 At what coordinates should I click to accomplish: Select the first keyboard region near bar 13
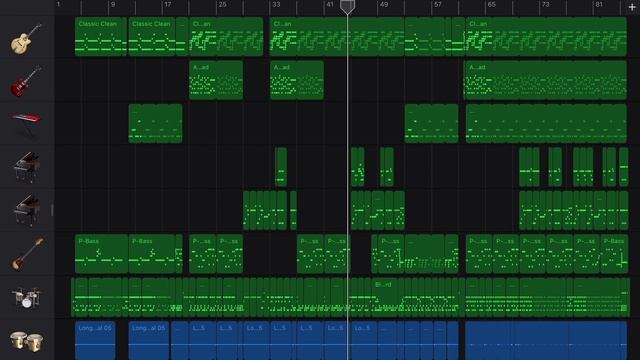(x=156, y=123)
